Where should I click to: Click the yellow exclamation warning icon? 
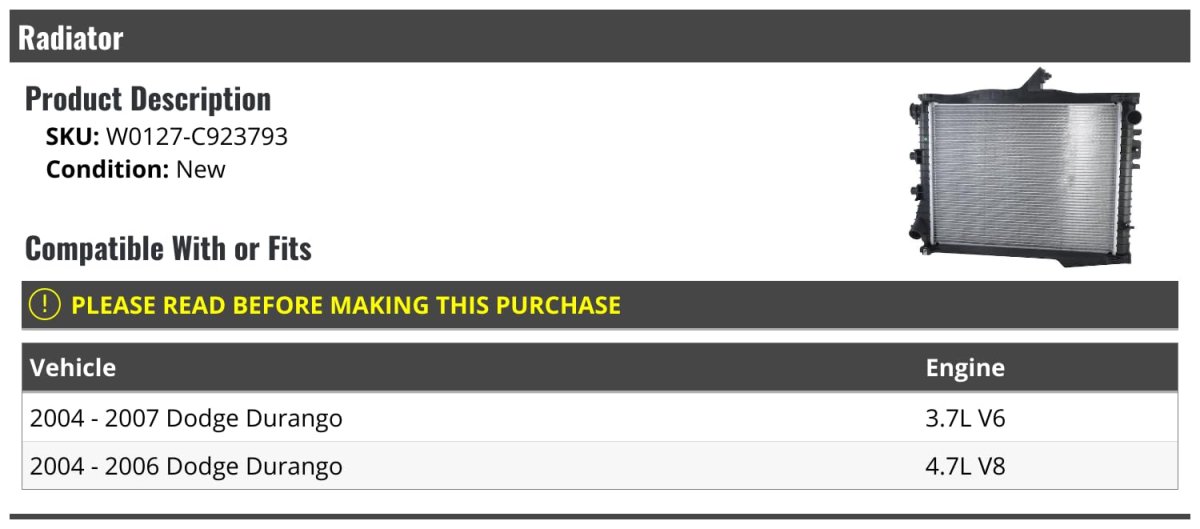[45, 305]
